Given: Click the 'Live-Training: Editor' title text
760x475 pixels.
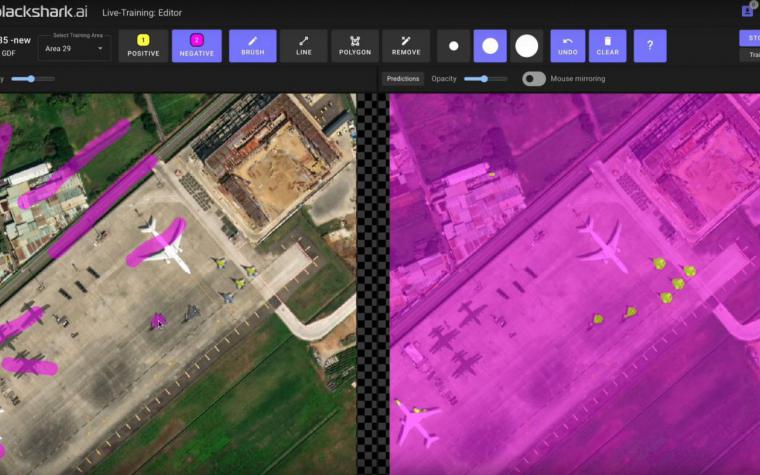Looking at the screenshot, I should [x=142, y=13].
